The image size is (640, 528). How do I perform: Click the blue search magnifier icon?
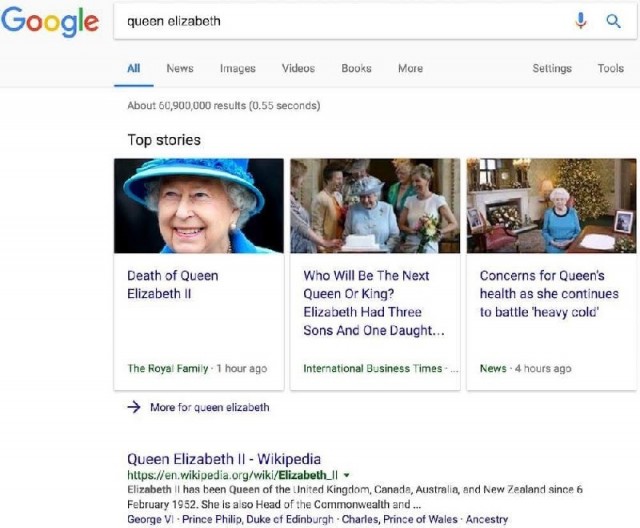(x=613, y=21)
